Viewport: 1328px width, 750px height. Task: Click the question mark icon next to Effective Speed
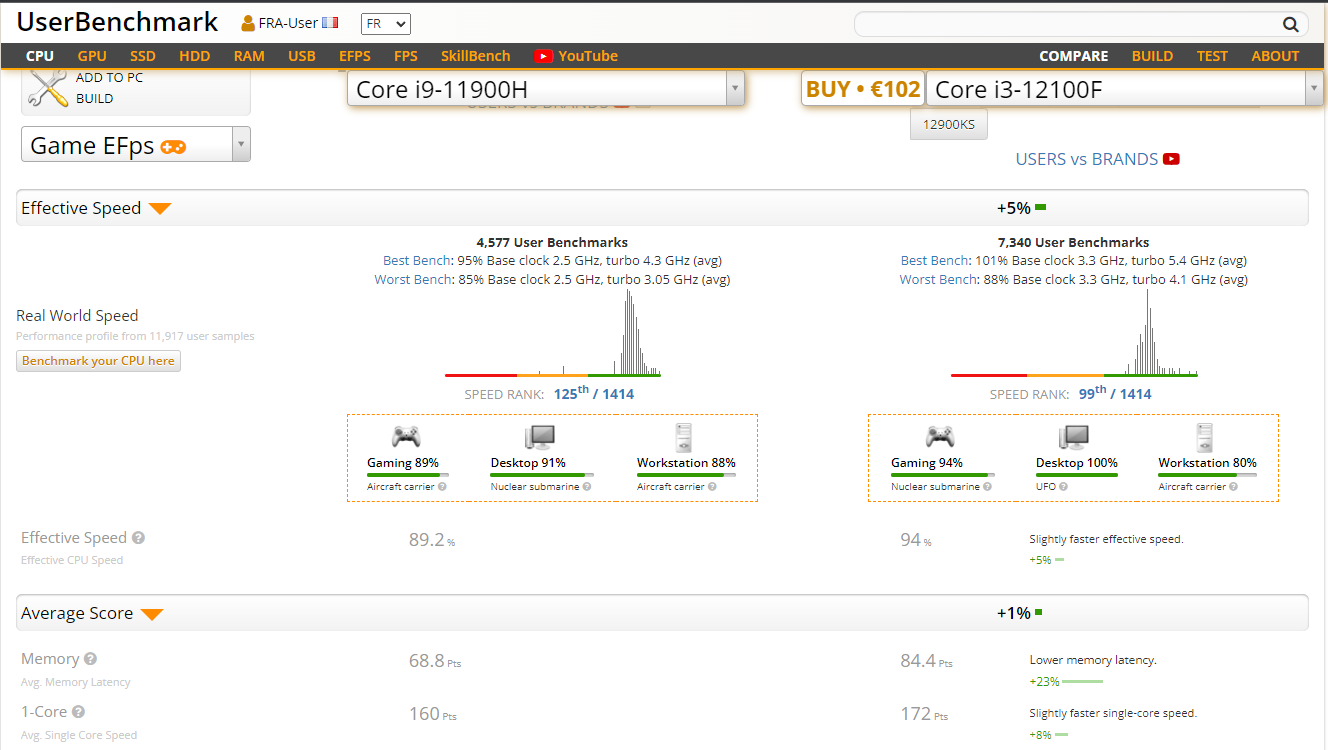pos(139,538)
